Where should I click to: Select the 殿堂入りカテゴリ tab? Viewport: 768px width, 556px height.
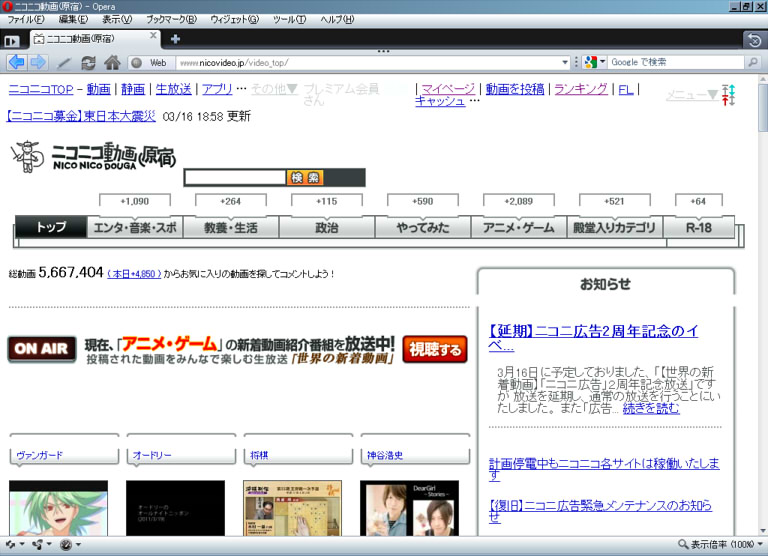click(x=615, y=227)
